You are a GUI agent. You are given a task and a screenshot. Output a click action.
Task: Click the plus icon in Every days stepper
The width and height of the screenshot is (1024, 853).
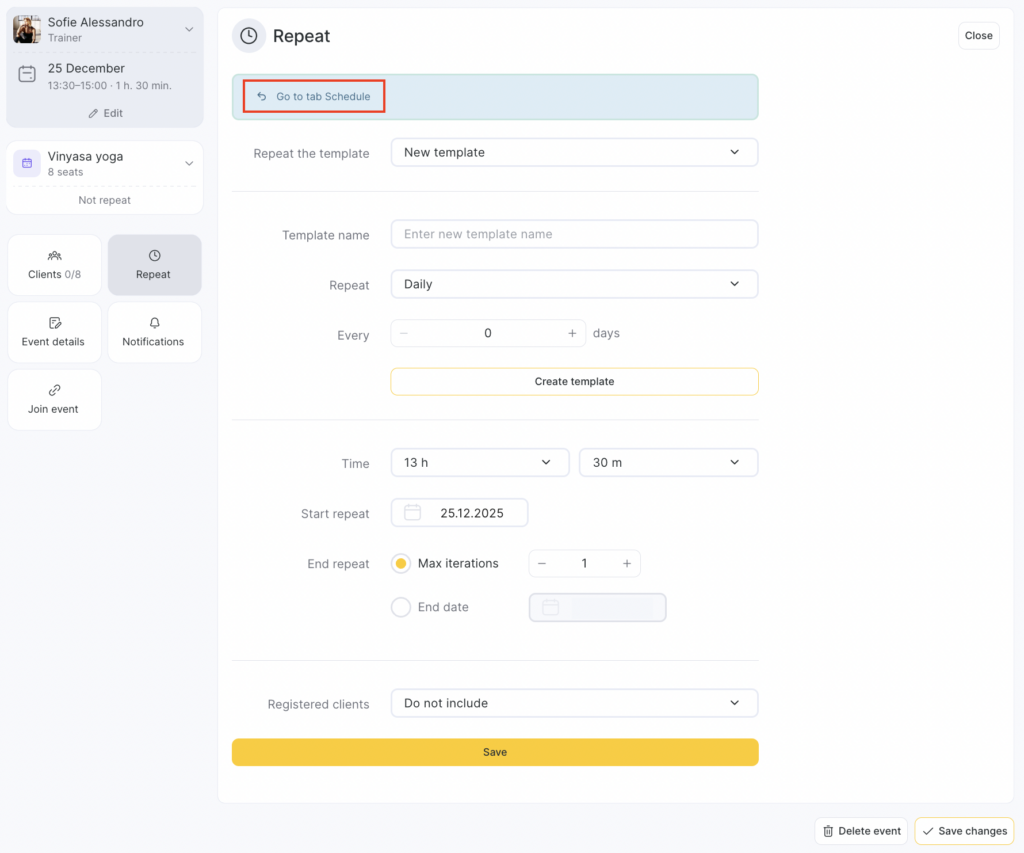(x=572, y=334)
